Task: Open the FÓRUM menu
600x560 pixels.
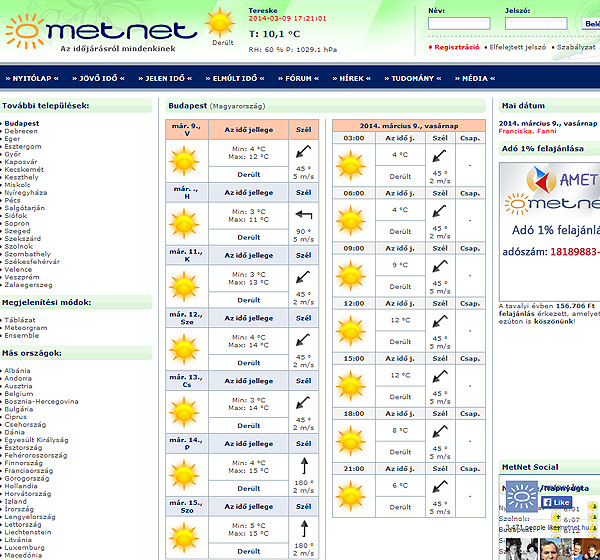Action: [298, 78]
